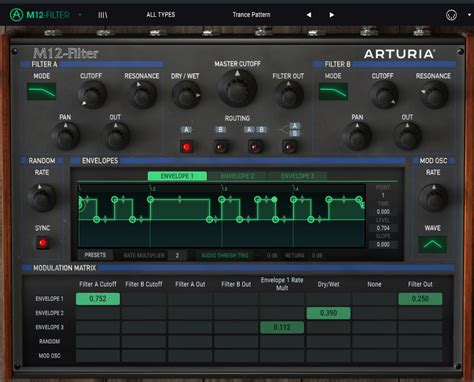
Task: Change the Filter A Out destination header
Action: tap(190, 284)
